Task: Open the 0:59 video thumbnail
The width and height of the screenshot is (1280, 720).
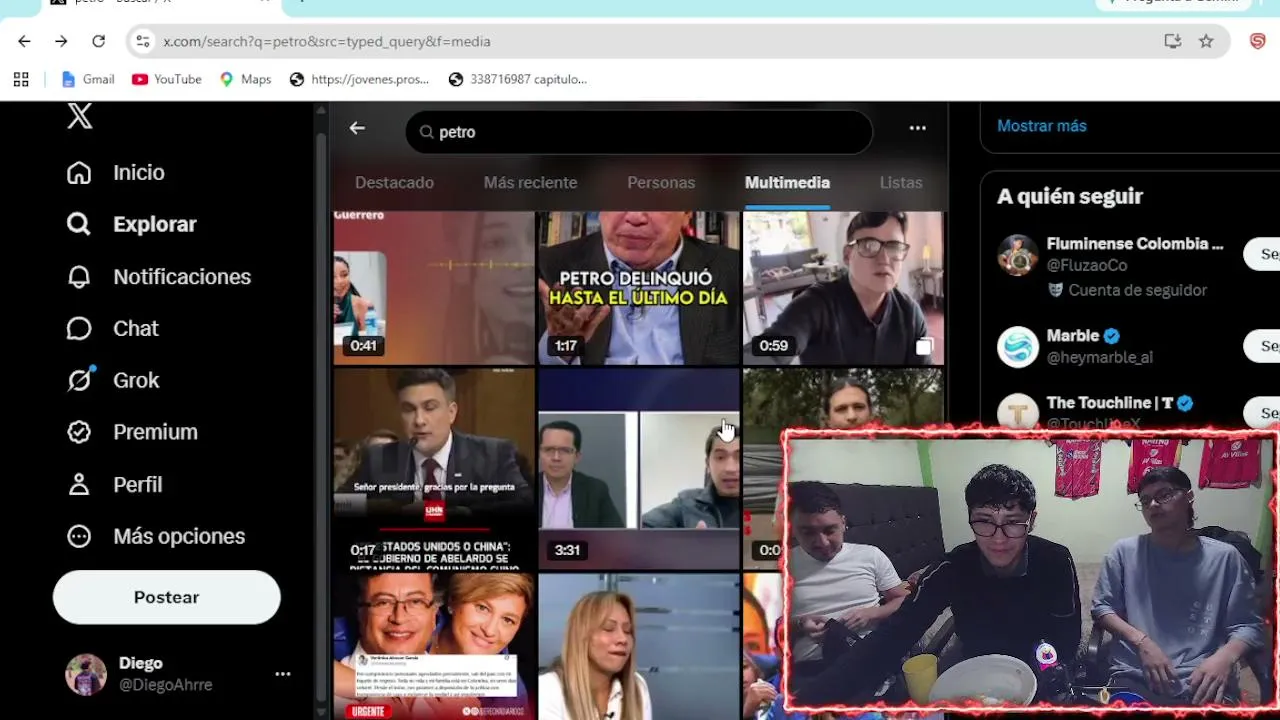Action: (x=843, y=288)
